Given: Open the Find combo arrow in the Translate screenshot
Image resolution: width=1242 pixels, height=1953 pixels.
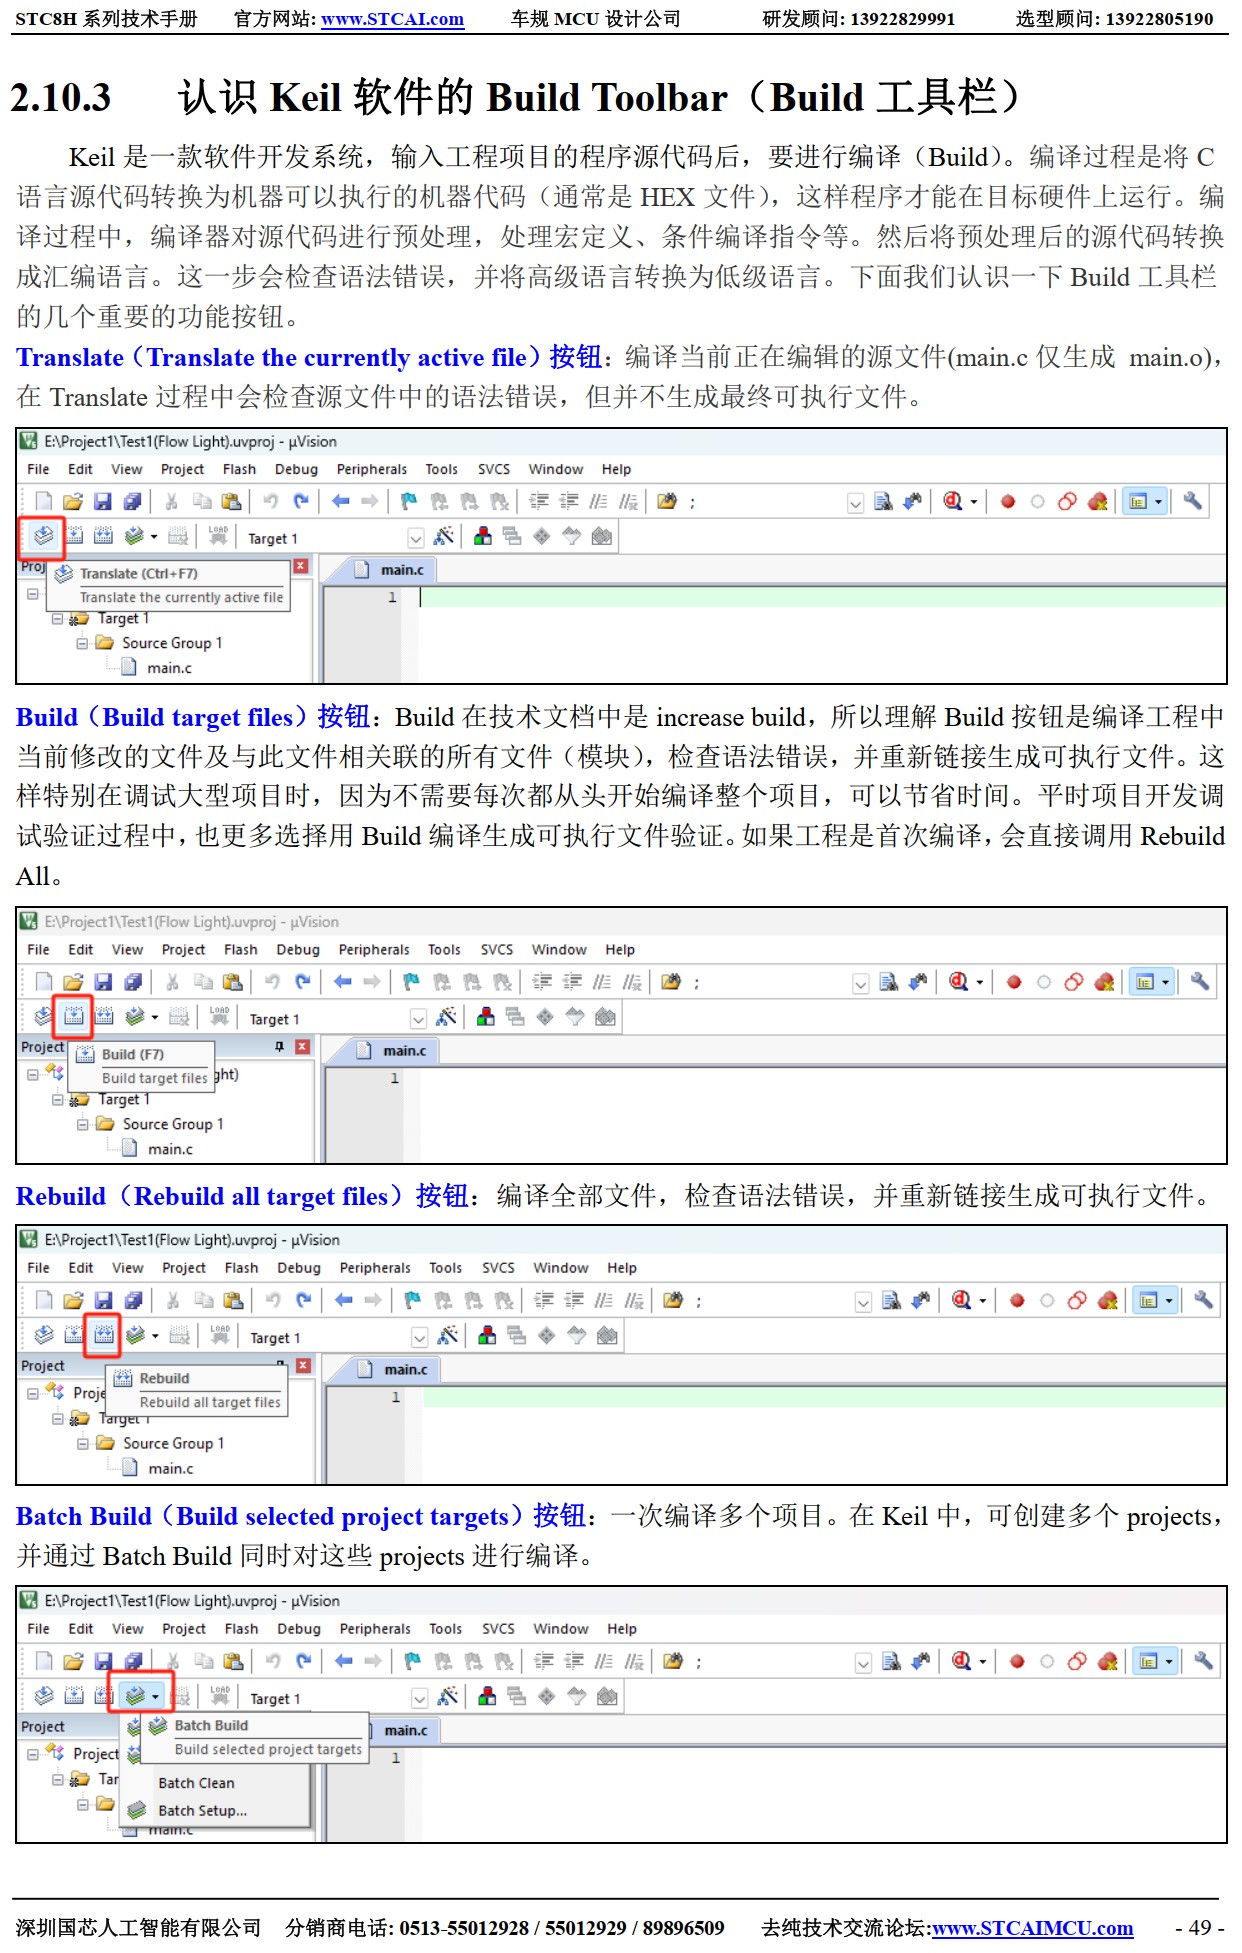Looking at the screenshot, I should [855, 503].
